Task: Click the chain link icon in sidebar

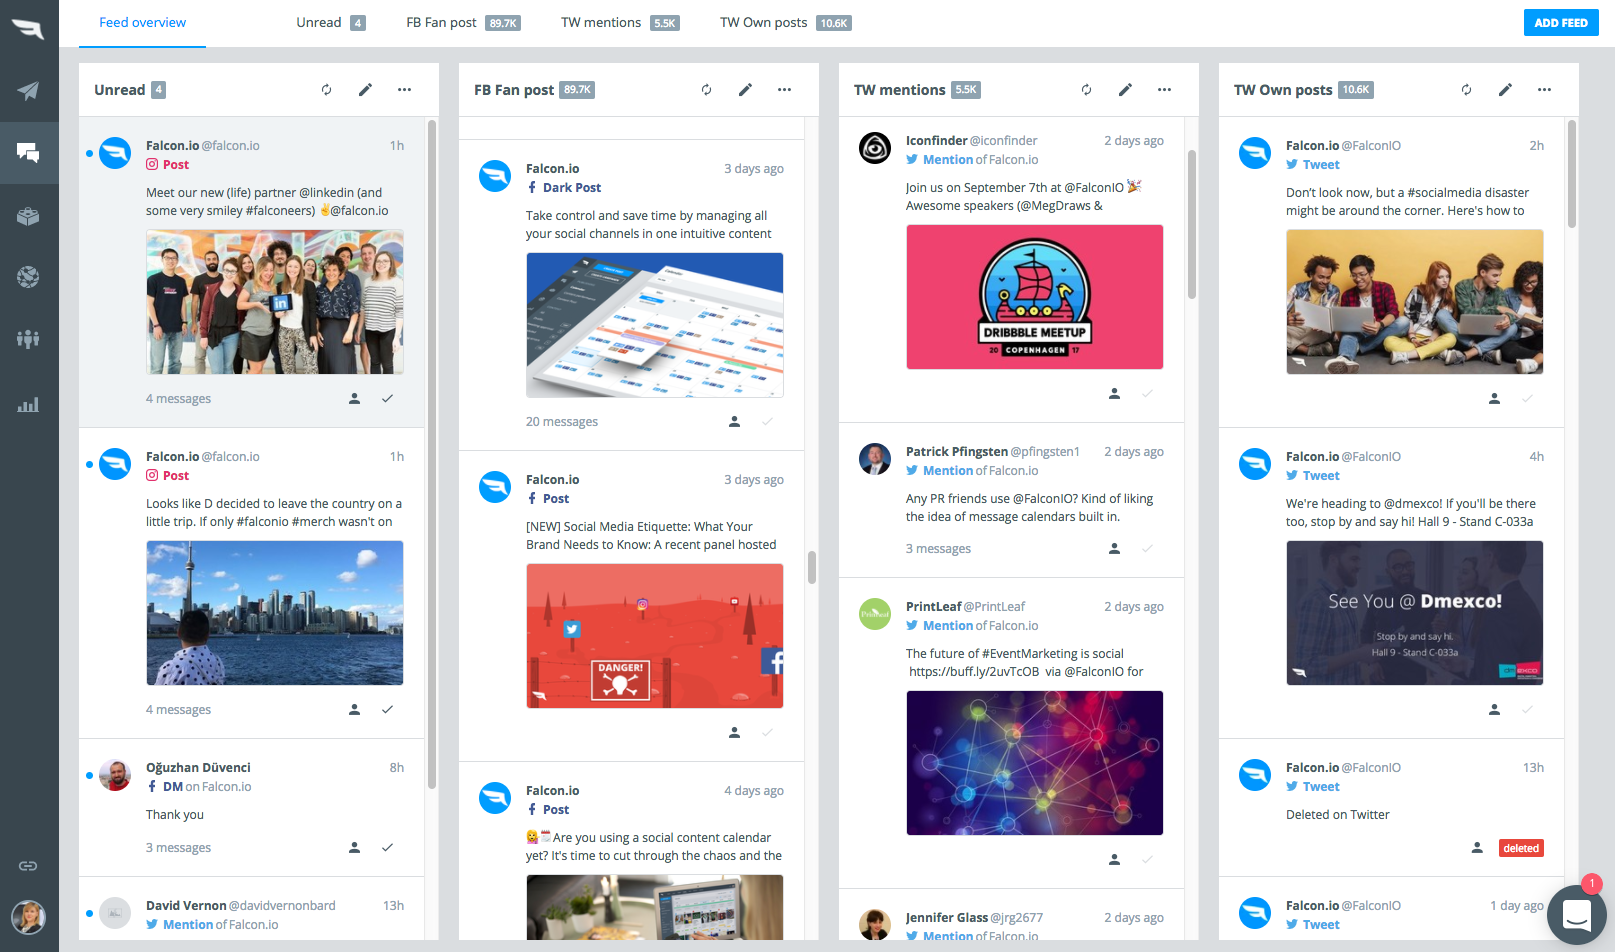Action: (x=28, y=866)
